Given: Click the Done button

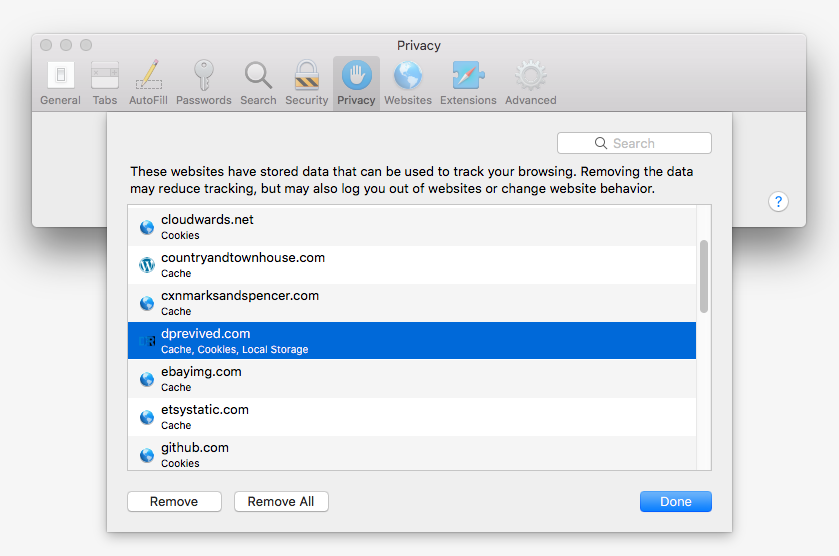Looking at the screenshot, I should coord(676,501).
